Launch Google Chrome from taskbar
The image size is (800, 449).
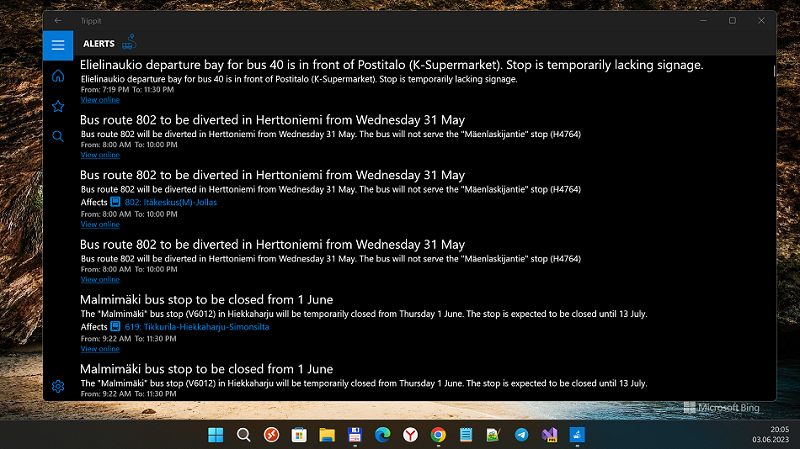(438, 435)
